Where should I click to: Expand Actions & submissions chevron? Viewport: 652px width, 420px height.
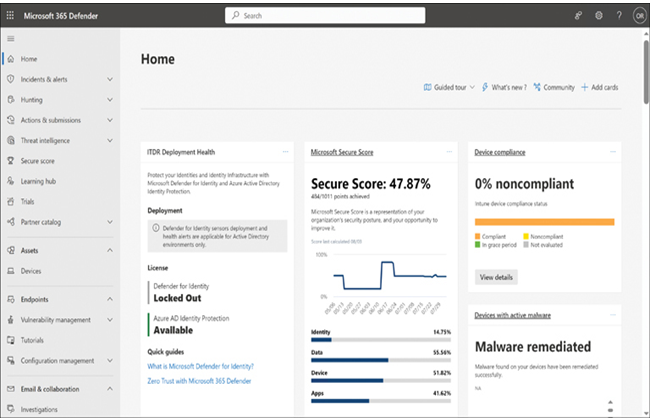point(110,120)
